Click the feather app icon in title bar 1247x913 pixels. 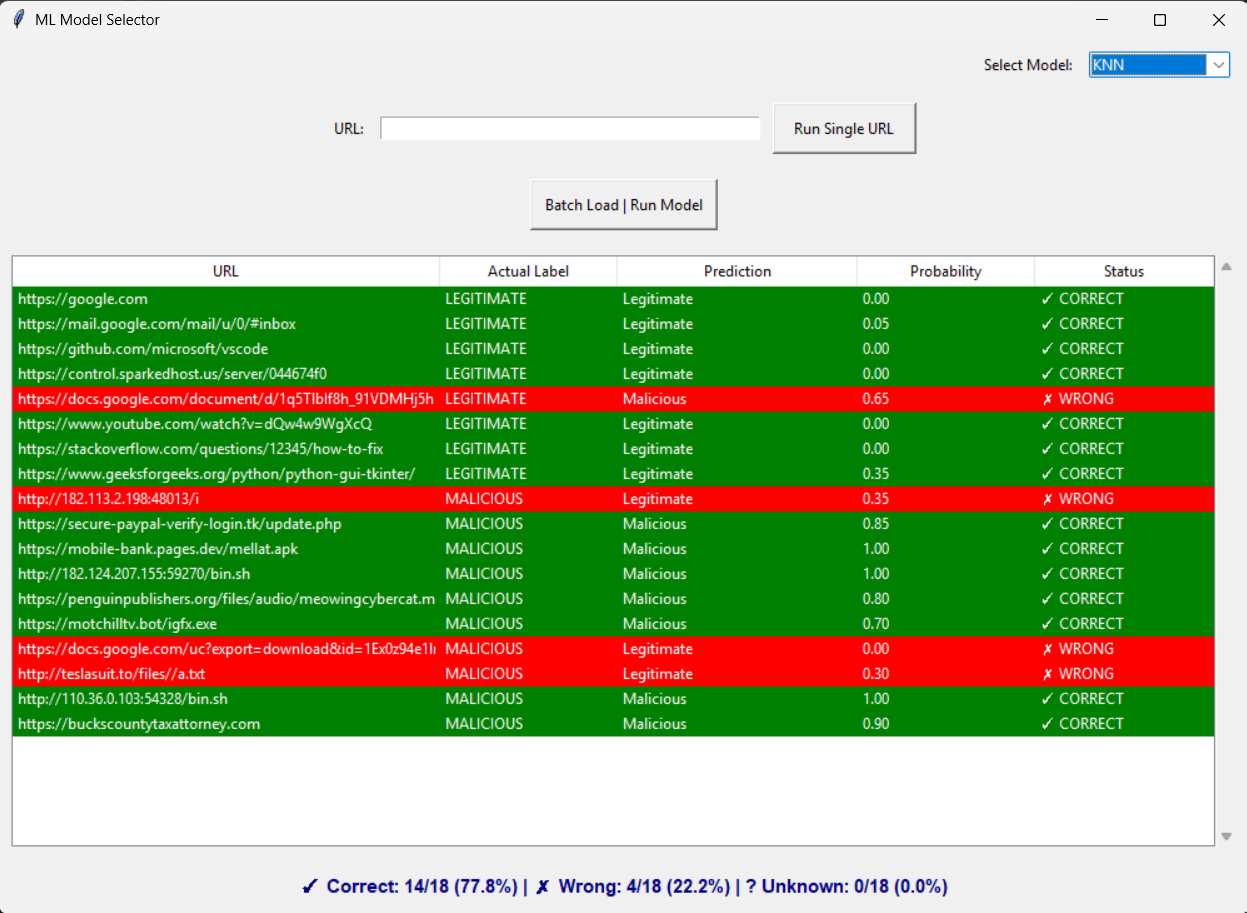coord(18,20)
